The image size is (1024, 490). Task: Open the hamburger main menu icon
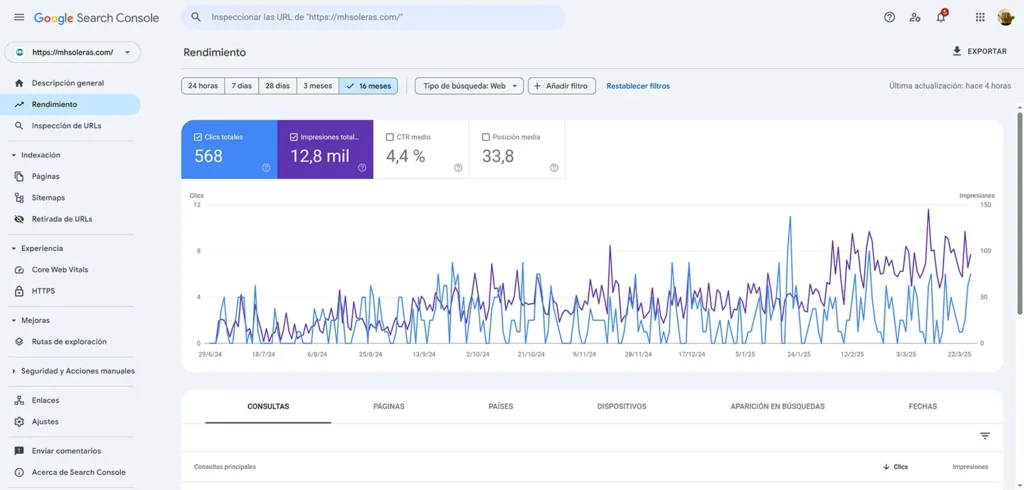(19, 18)
